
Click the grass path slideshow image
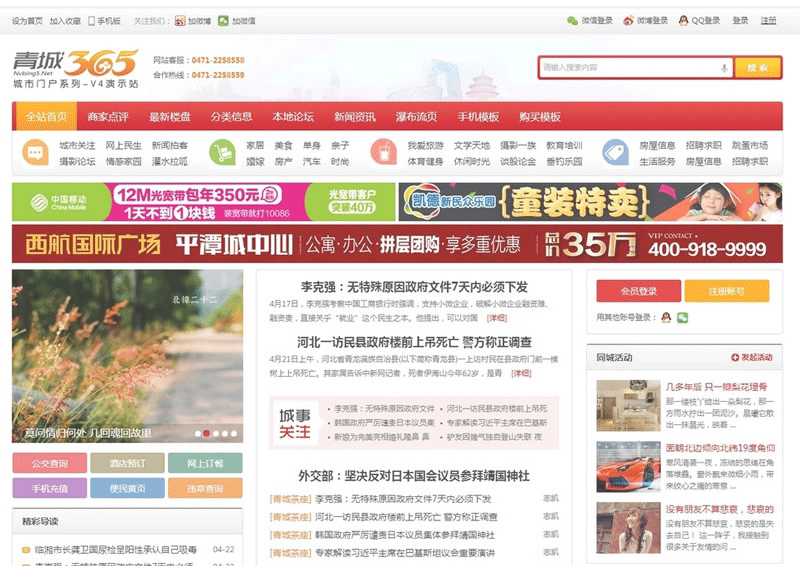pyautogui.click(x=128, y=356)
